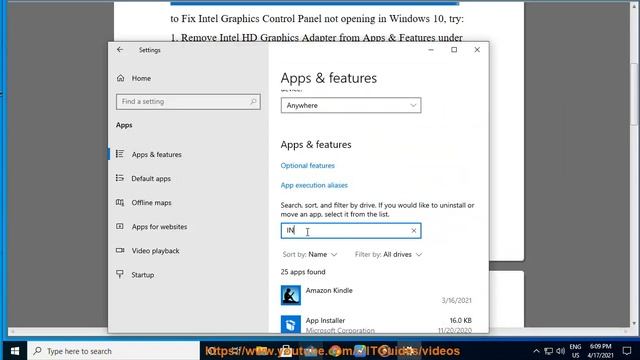
Task: Click the App Installer icon
Action: coord(291,324)
